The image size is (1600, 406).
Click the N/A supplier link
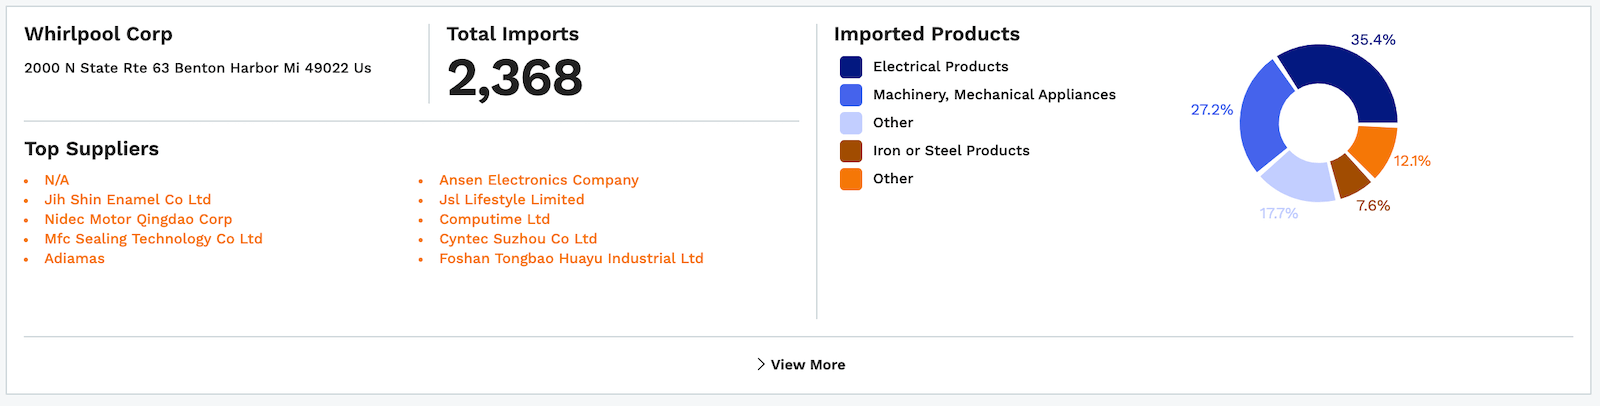[56, 180]
